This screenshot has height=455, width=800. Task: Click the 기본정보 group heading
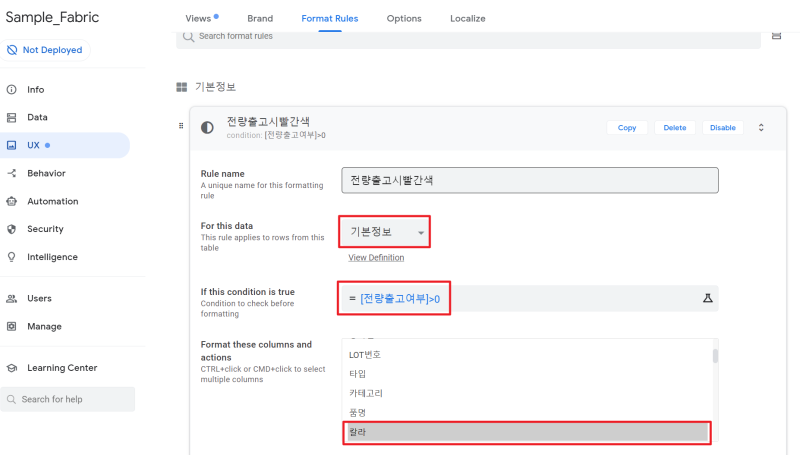click(x=215, y=87)
